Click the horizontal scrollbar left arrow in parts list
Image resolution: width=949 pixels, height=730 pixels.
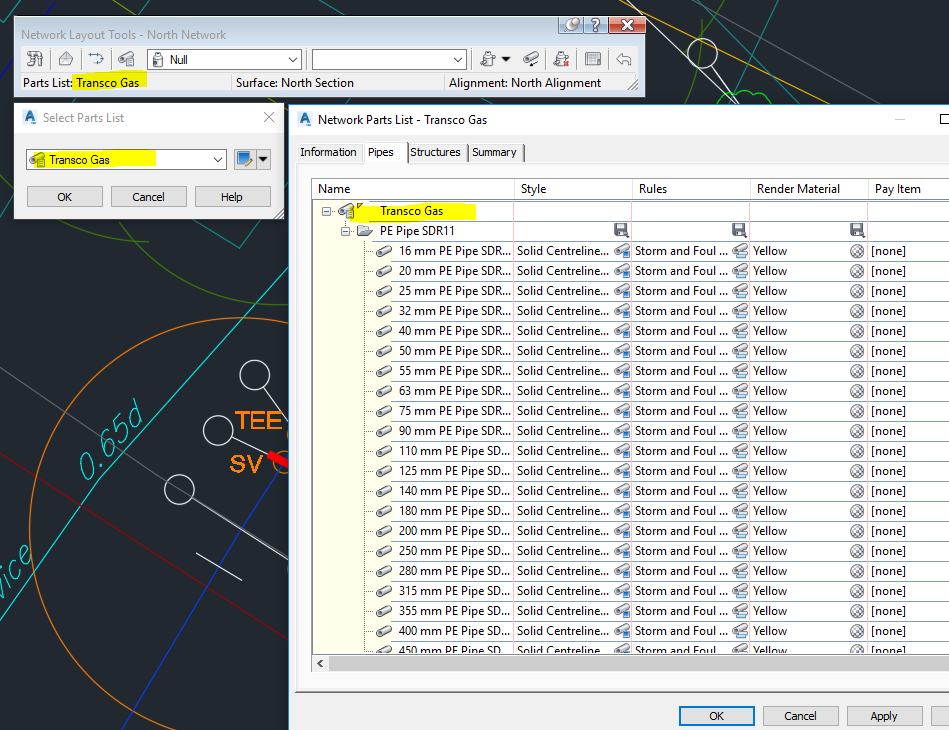point(320,663)
